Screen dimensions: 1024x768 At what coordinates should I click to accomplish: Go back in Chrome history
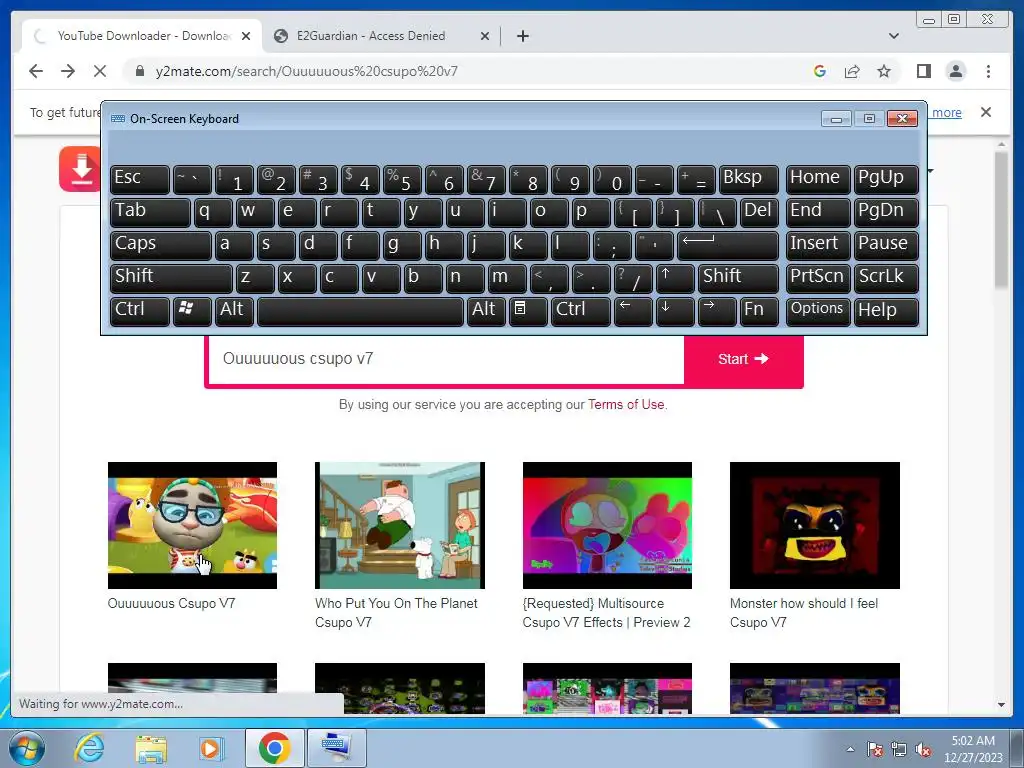pos(36,71)
